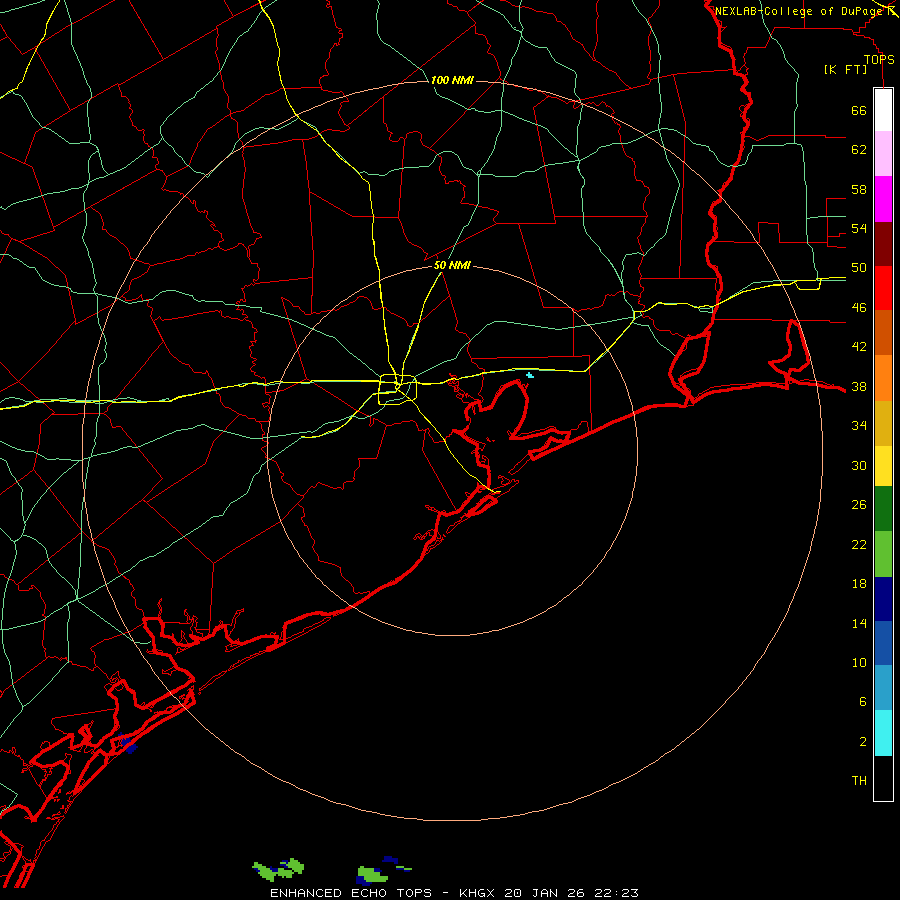Select the bright cyan legend swatch
Screen dimensions: 900x900
coord(883,733)
